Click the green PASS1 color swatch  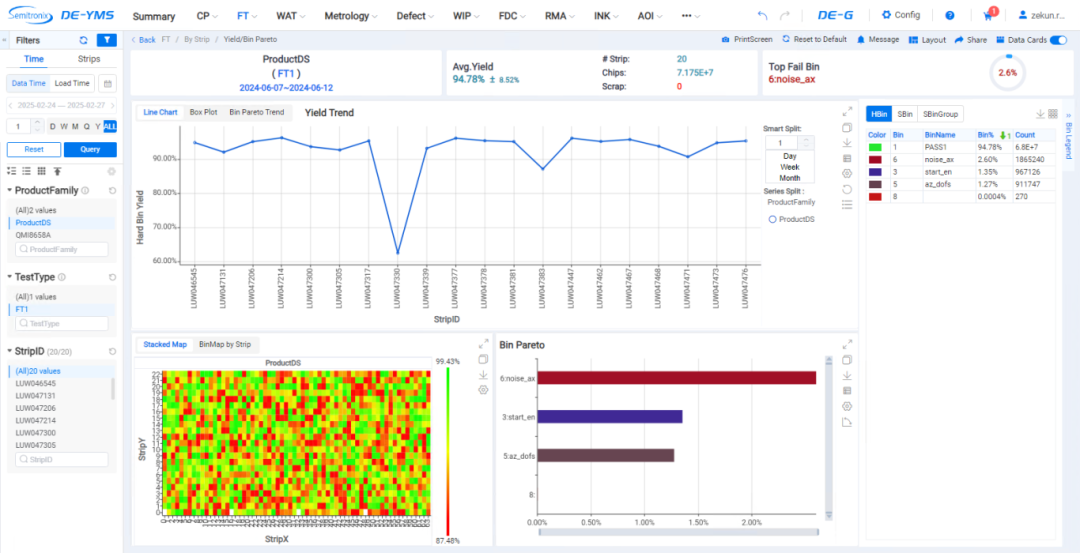click(x=876, y=147)
